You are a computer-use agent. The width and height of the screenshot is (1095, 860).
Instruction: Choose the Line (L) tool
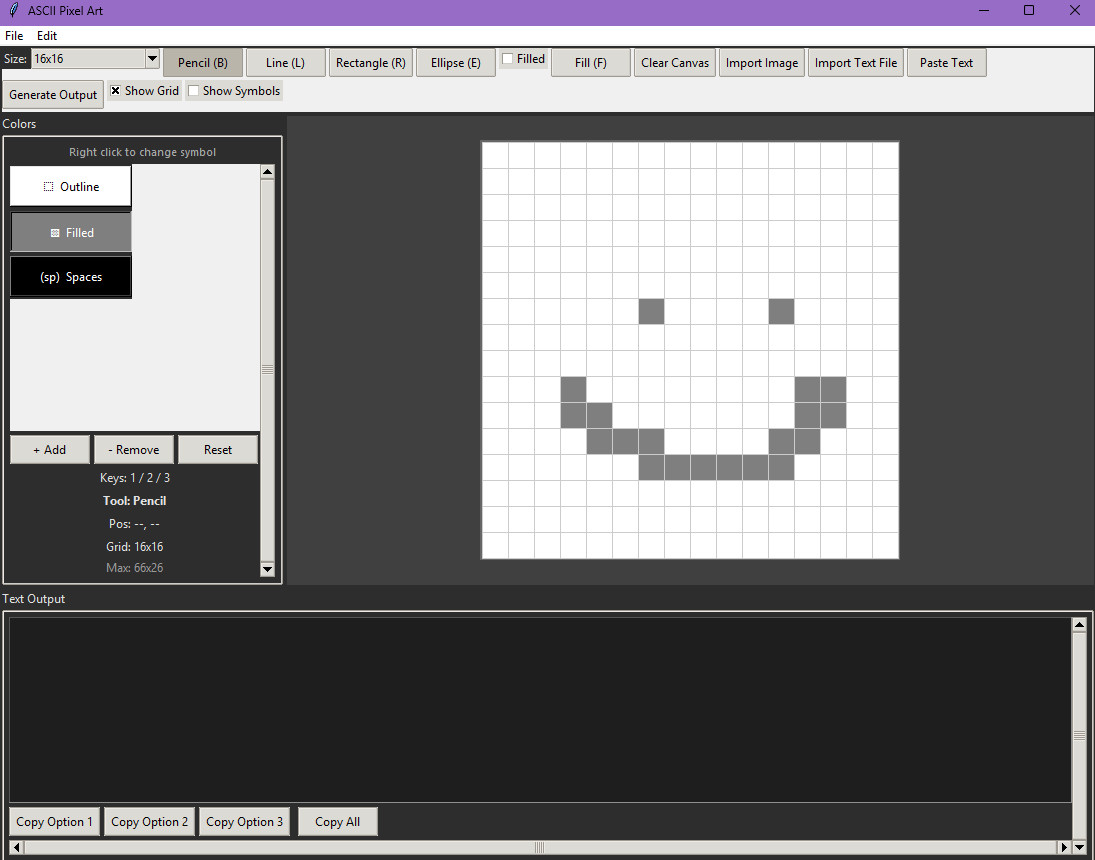tap(285, 63)
